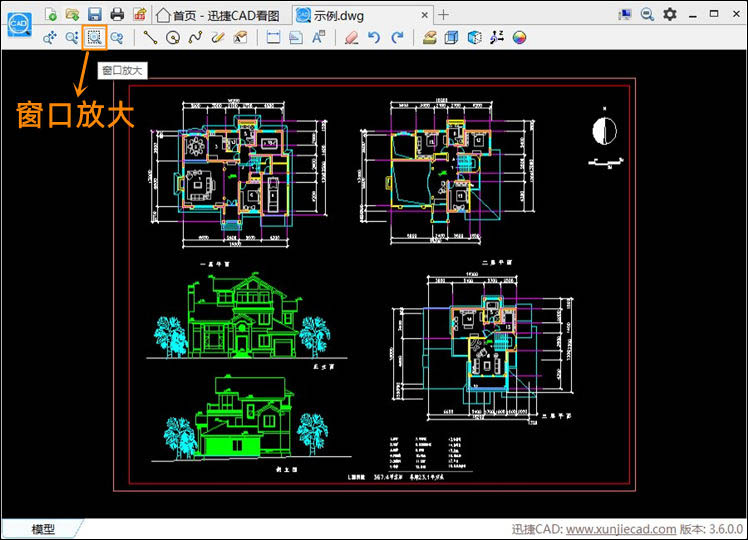Click the text annotation pencil-A icon

(240, 38)
